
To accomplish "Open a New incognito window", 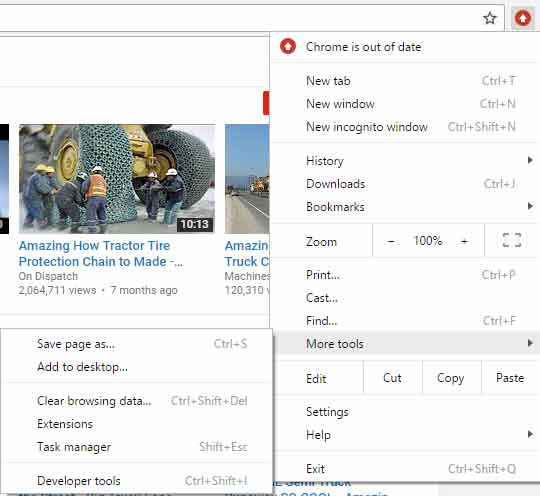I will [404, 127].
